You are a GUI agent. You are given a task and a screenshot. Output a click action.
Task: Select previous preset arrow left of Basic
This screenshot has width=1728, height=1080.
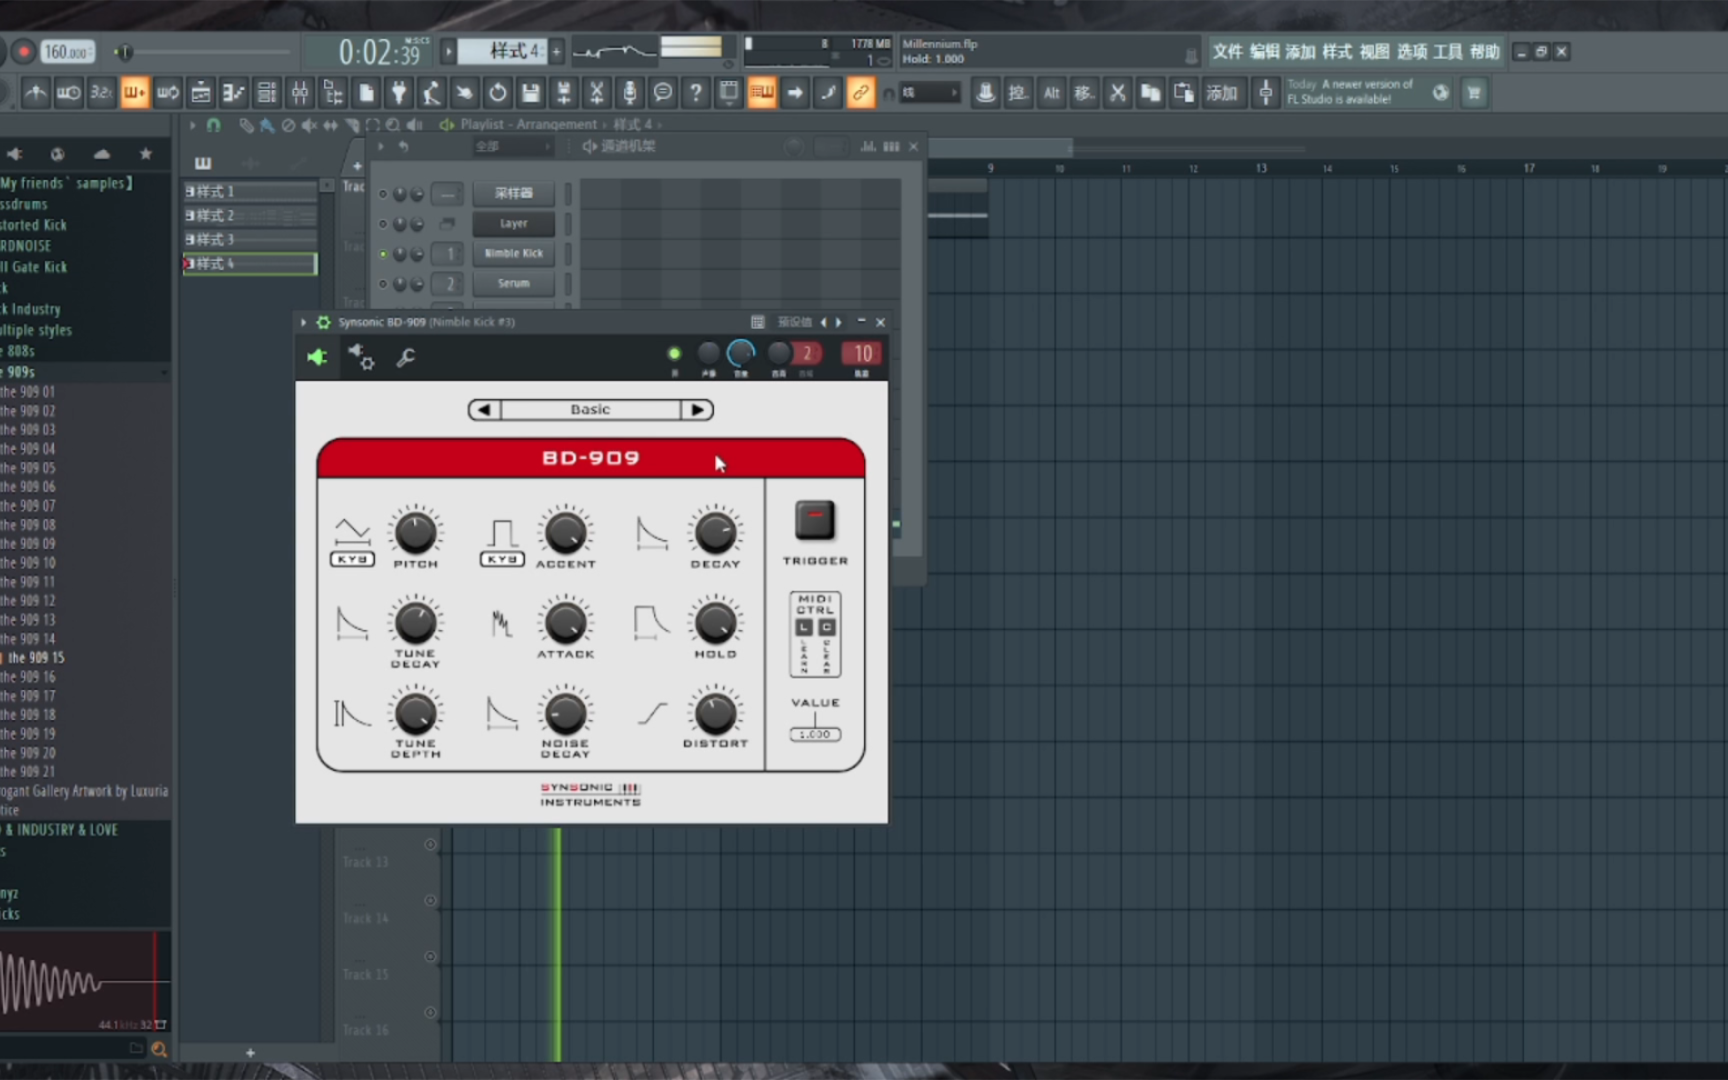[x=484, y=409]
